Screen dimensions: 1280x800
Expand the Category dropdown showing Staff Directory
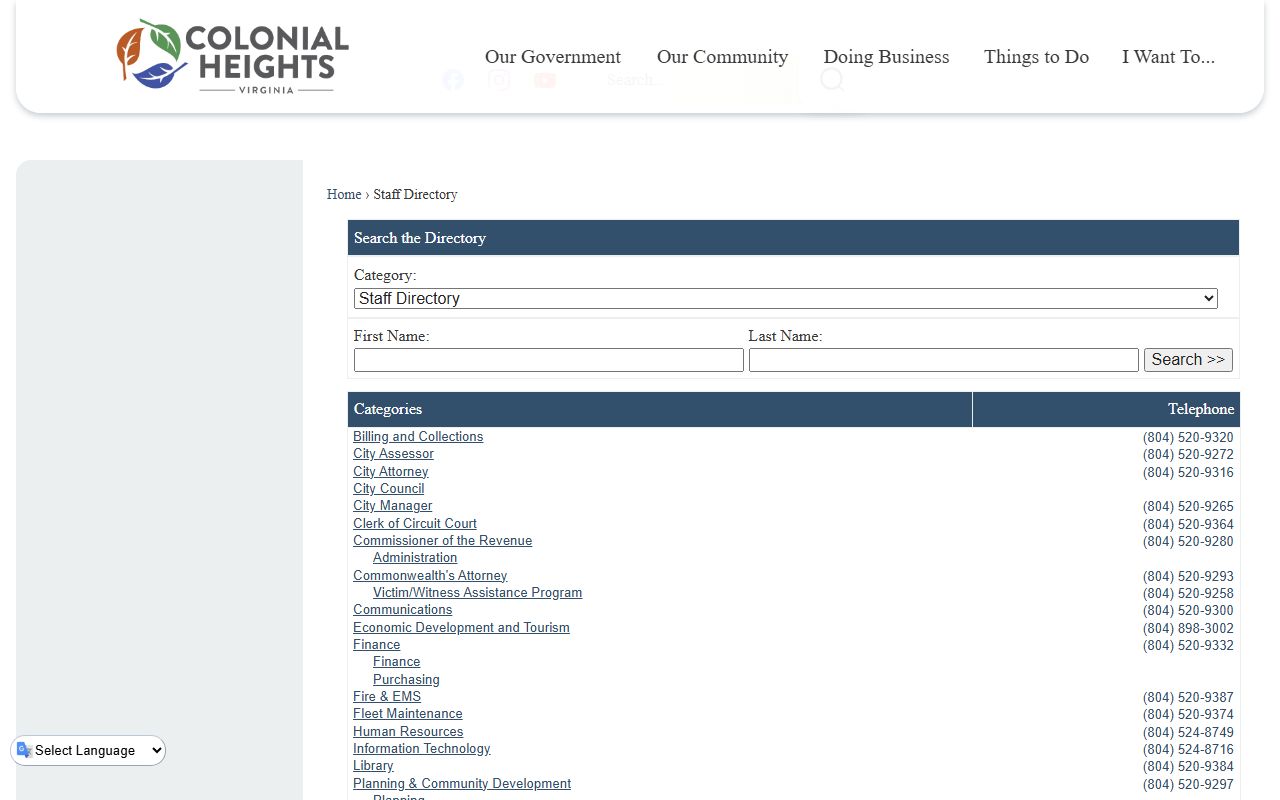tap(785, 299)
